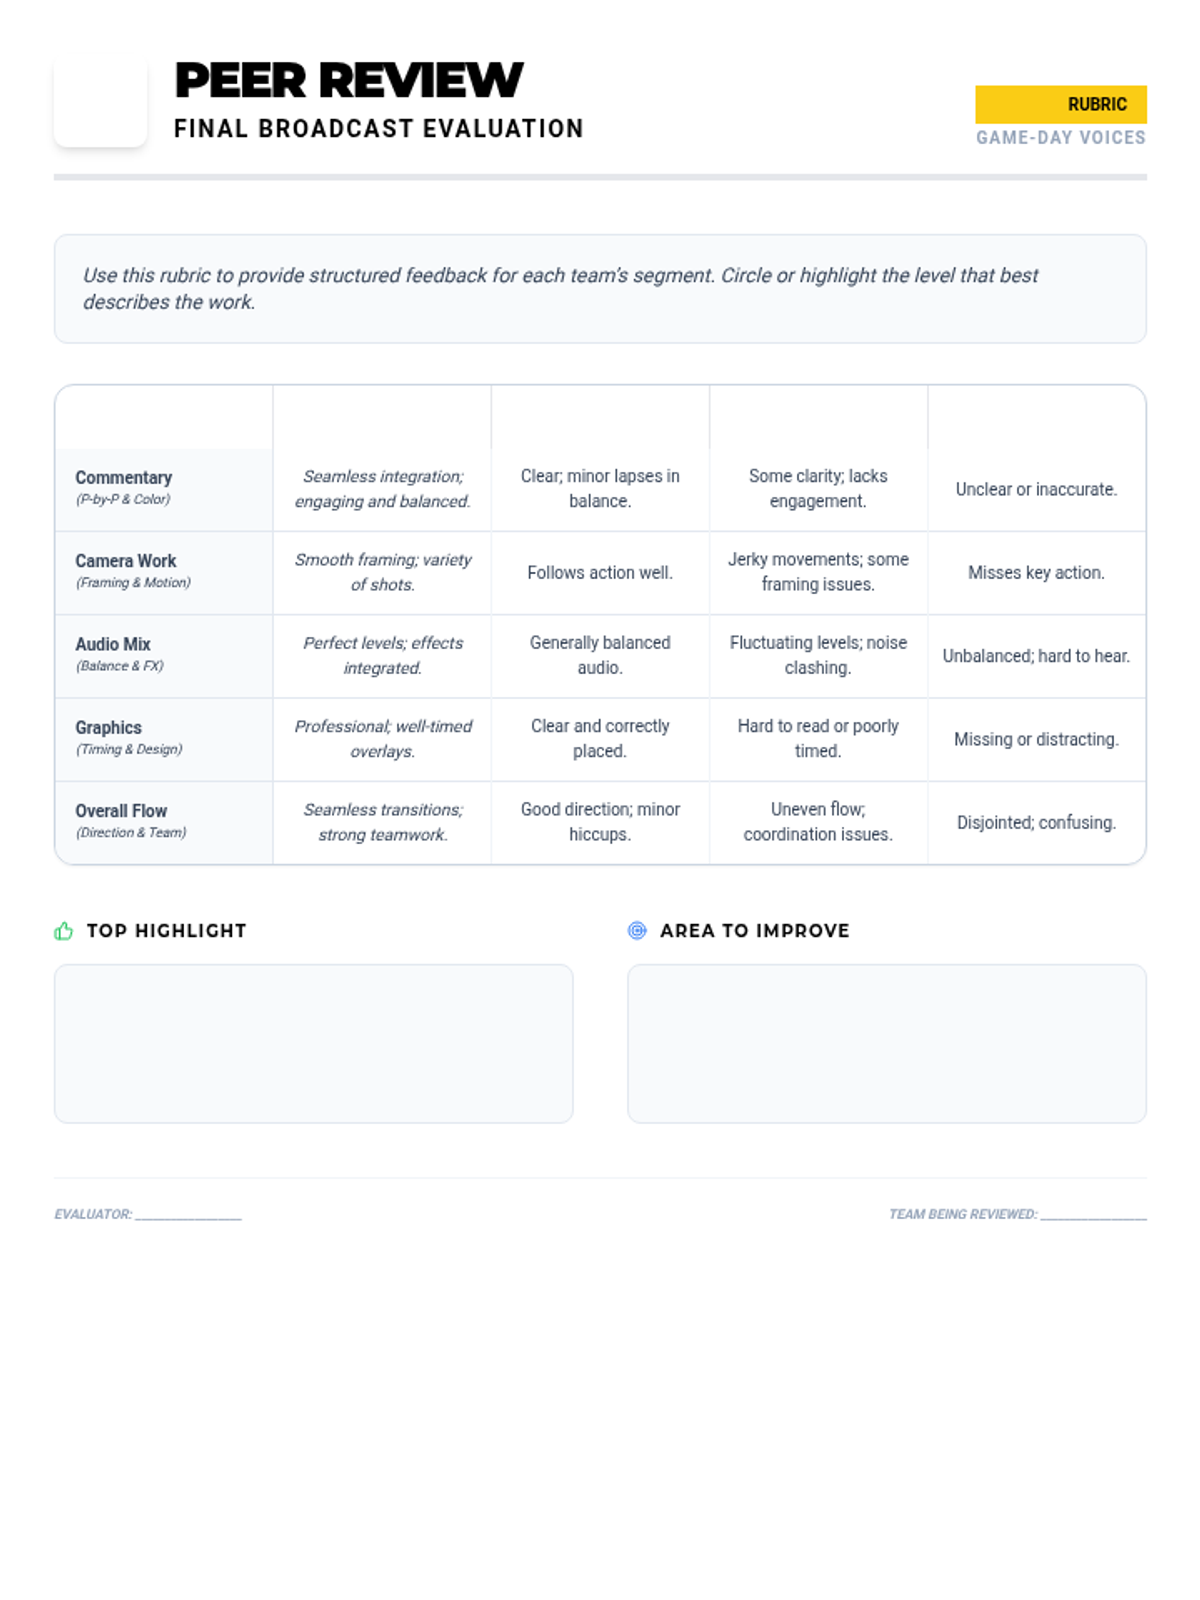Mark "Missing or distracting" for Graphics
This screenshot has width=1200, height=1600.
[x=1036, y=740]
